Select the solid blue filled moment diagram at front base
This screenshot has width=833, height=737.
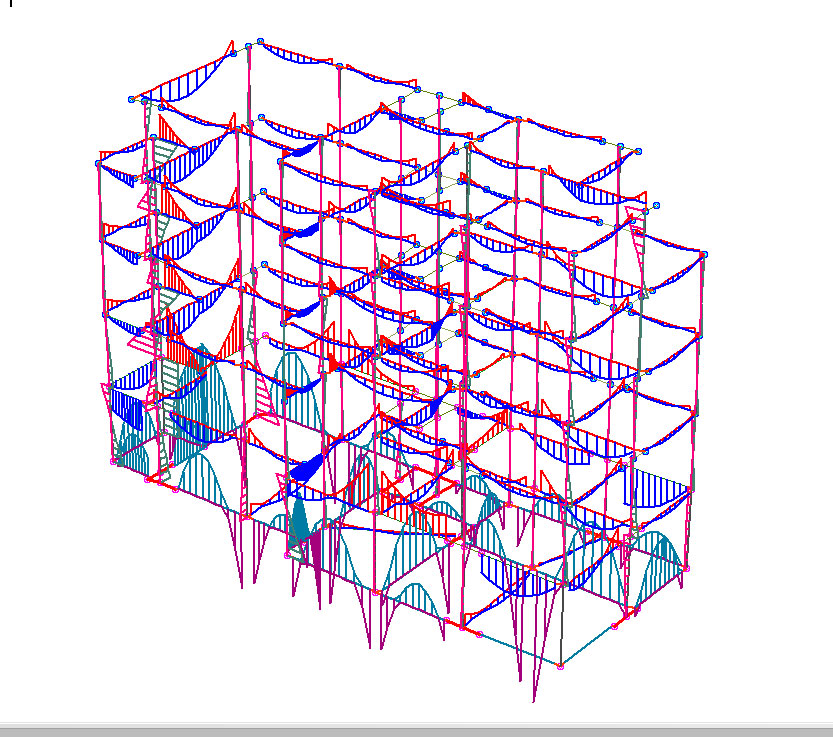[x=311, y=470]
